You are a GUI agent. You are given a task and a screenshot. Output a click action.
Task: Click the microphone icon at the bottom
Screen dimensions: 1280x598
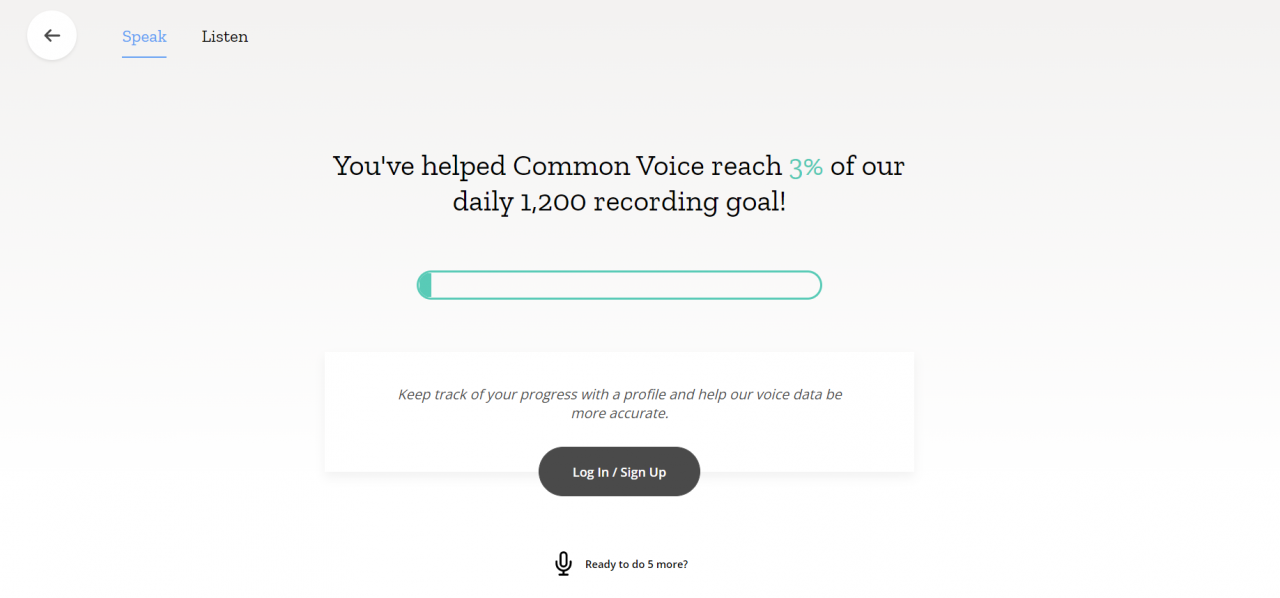(563, 564)
